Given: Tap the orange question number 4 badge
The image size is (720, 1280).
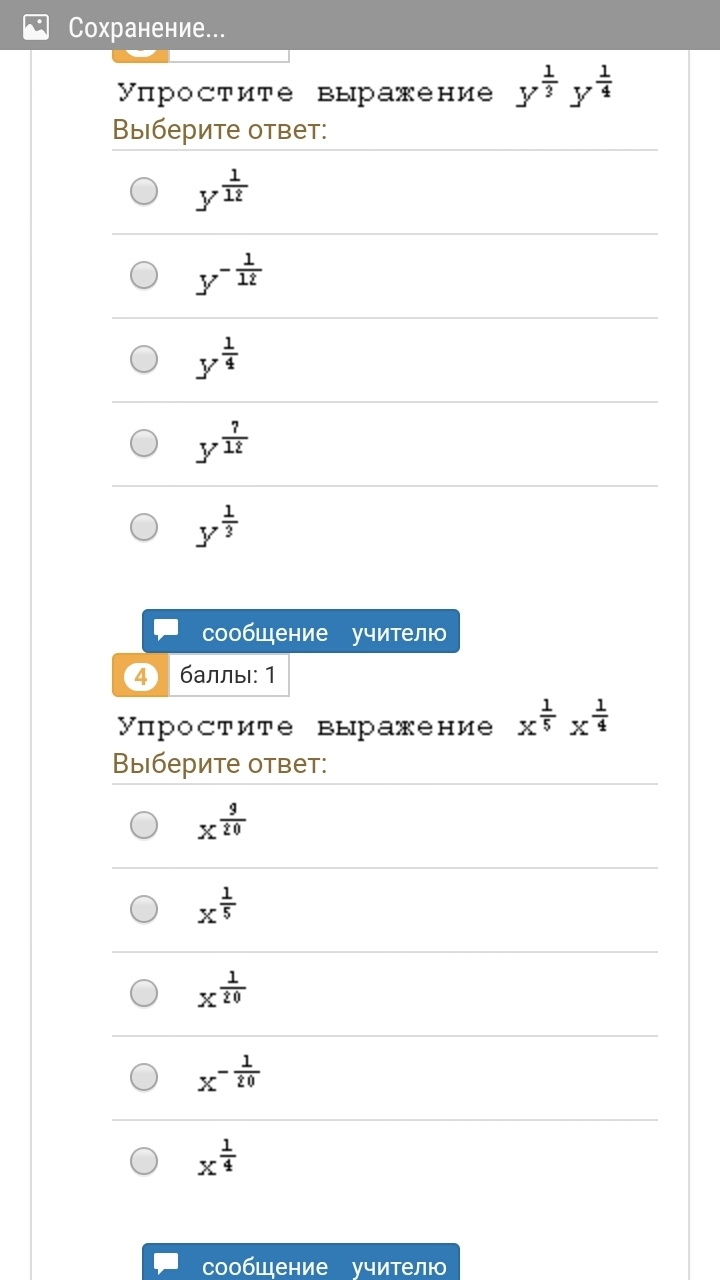Looking at the screenshot, I should [140, 676].
